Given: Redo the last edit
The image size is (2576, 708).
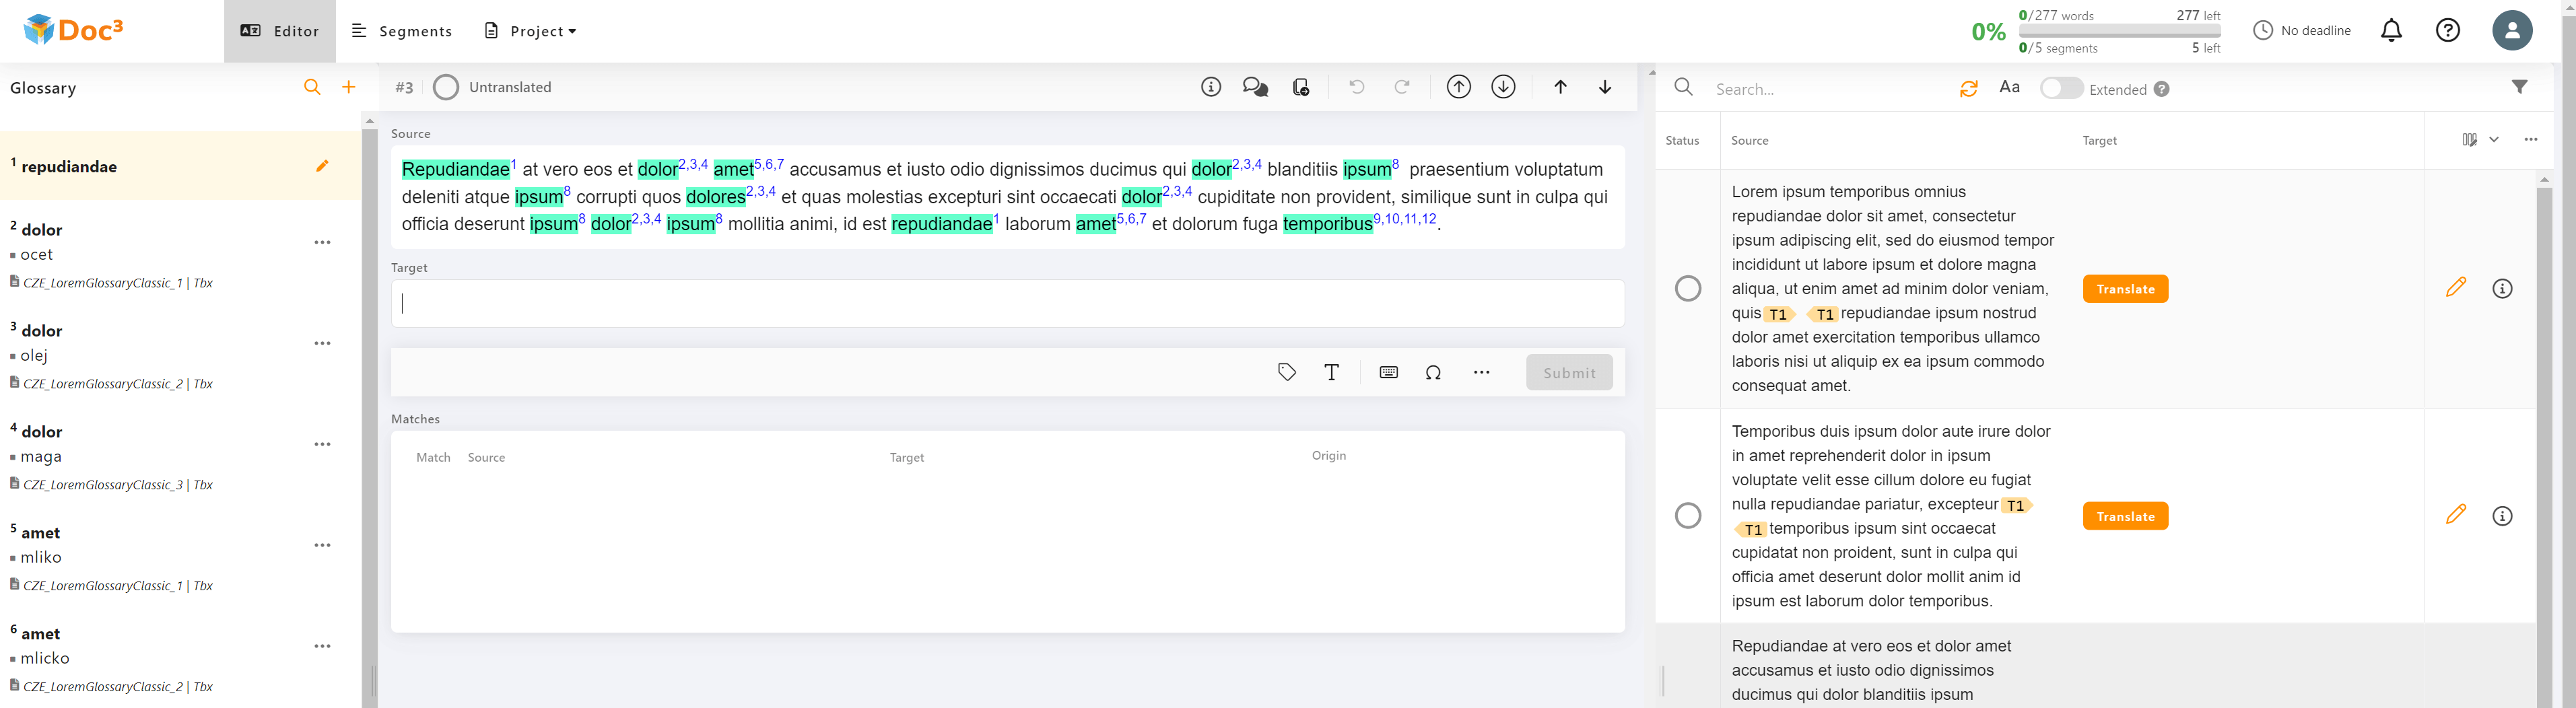Looking at the screenshot, I should (1403, 87).
